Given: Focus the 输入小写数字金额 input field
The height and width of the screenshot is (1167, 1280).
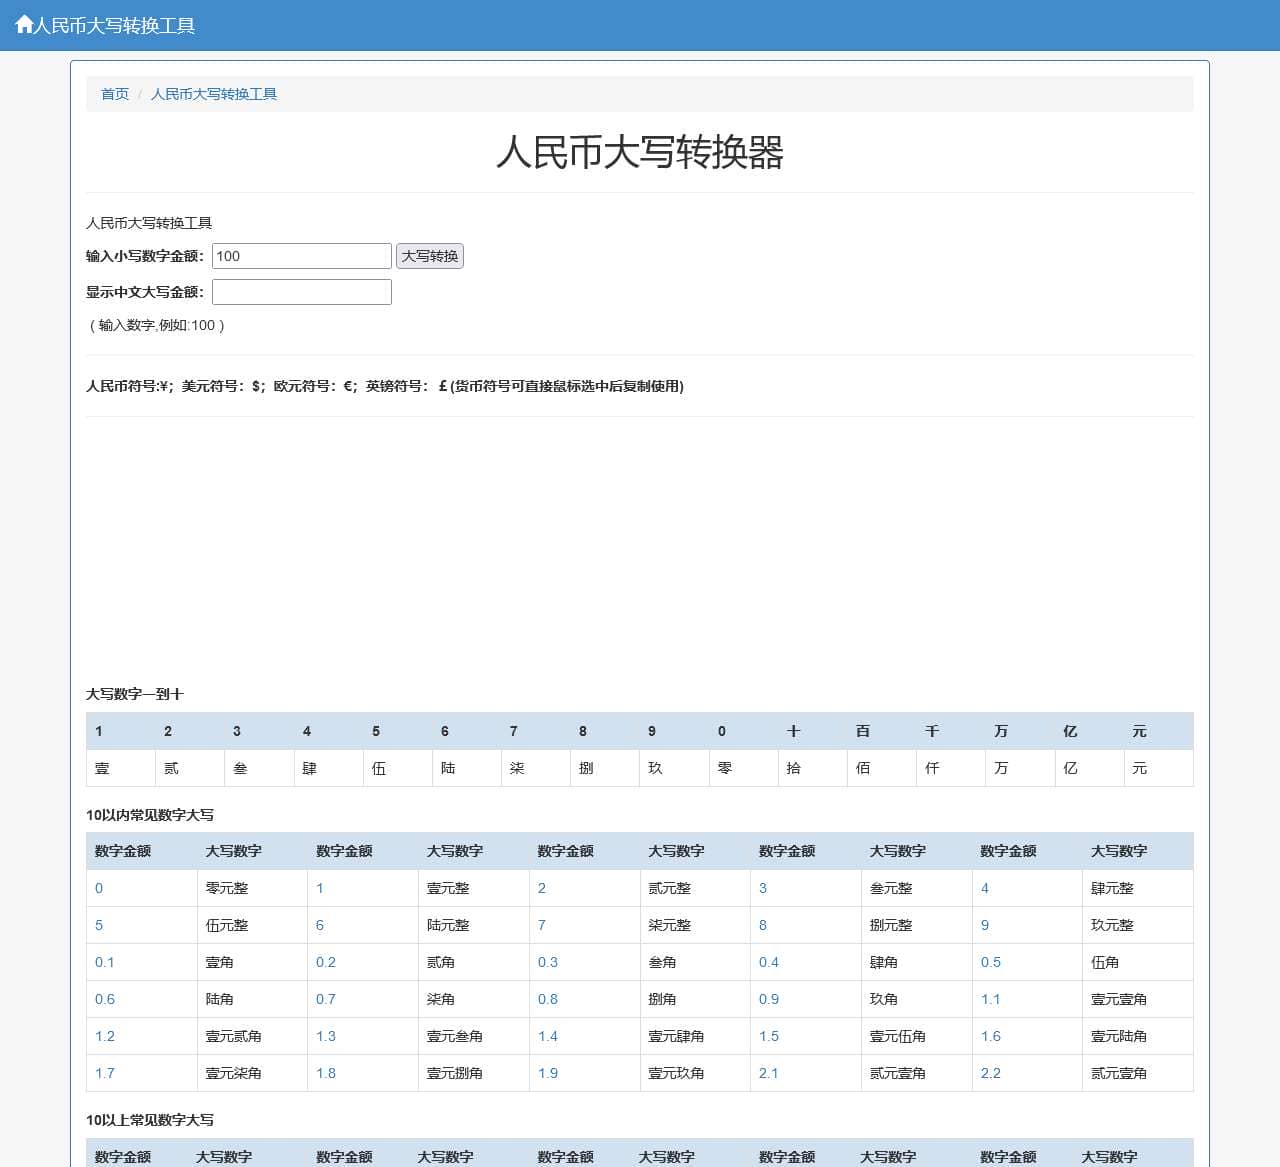Looking at the screenshot, I should (x=302, y=256).
